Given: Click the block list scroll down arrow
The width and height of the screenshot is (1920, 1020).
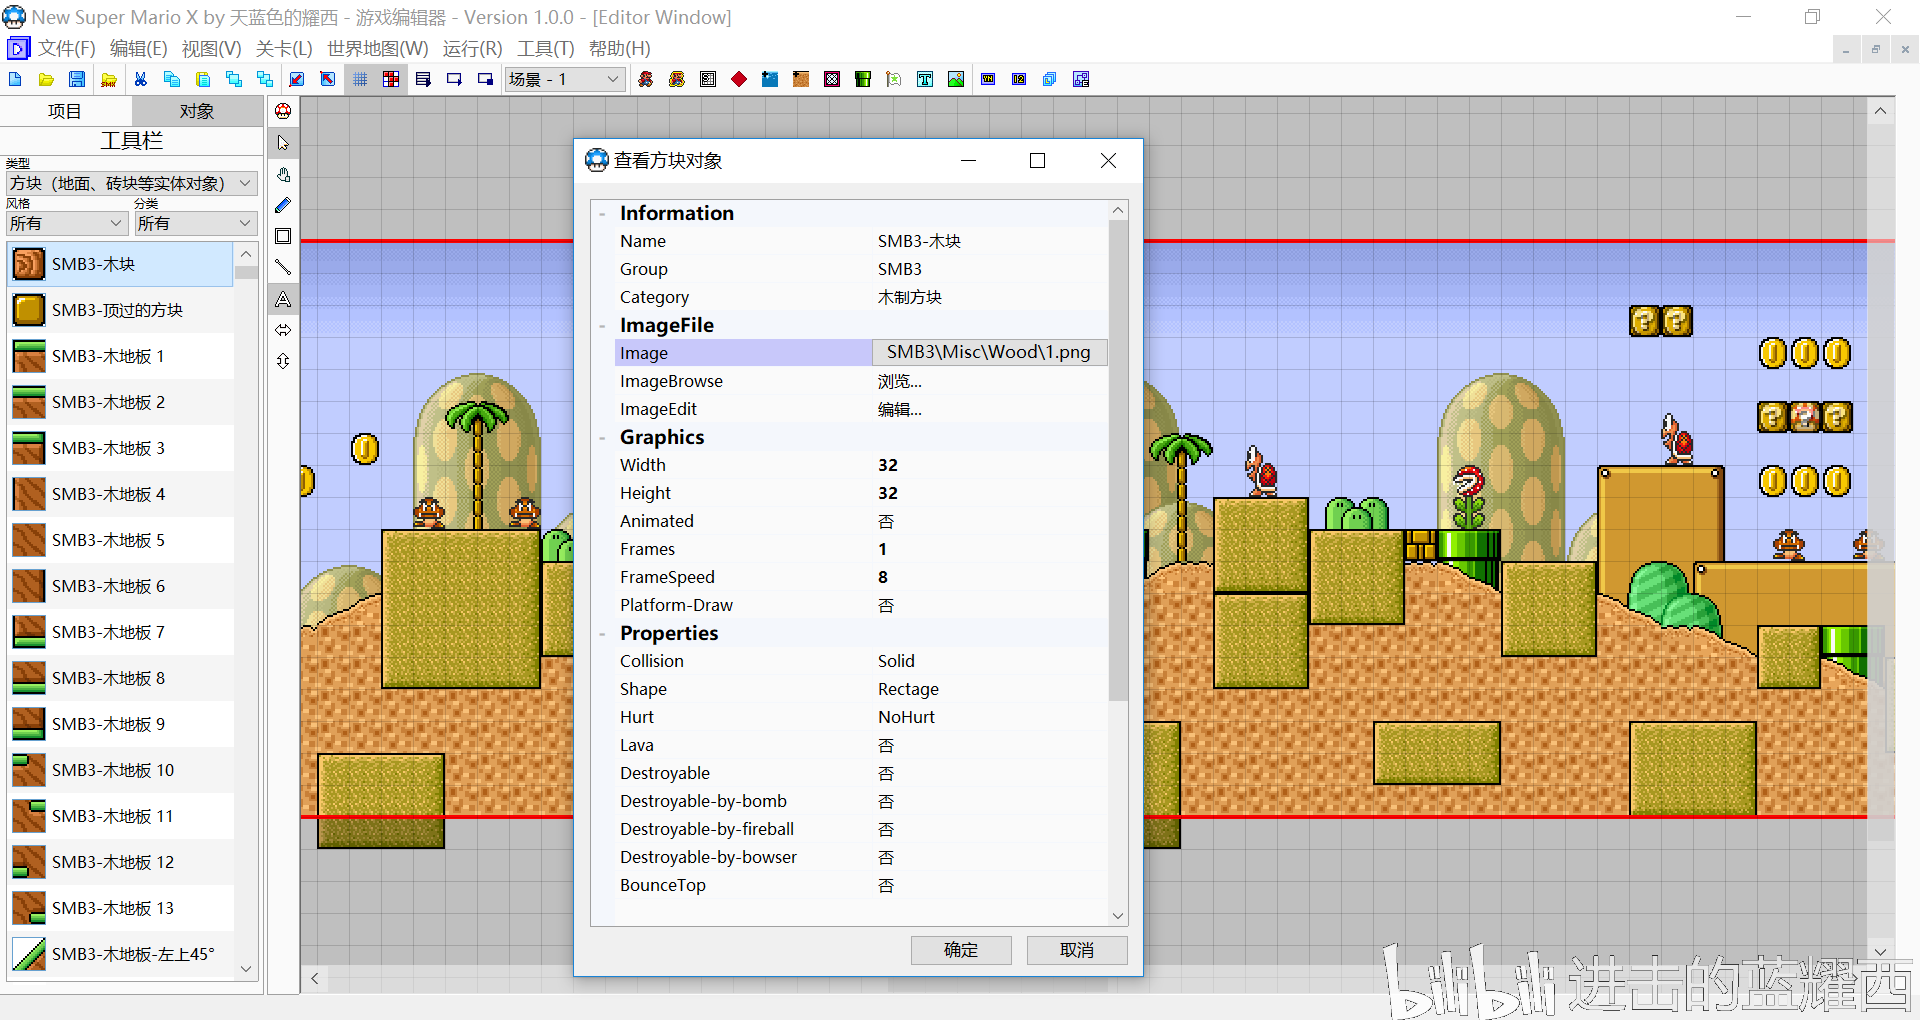Looking at the screenshot, I should (246, 969).
